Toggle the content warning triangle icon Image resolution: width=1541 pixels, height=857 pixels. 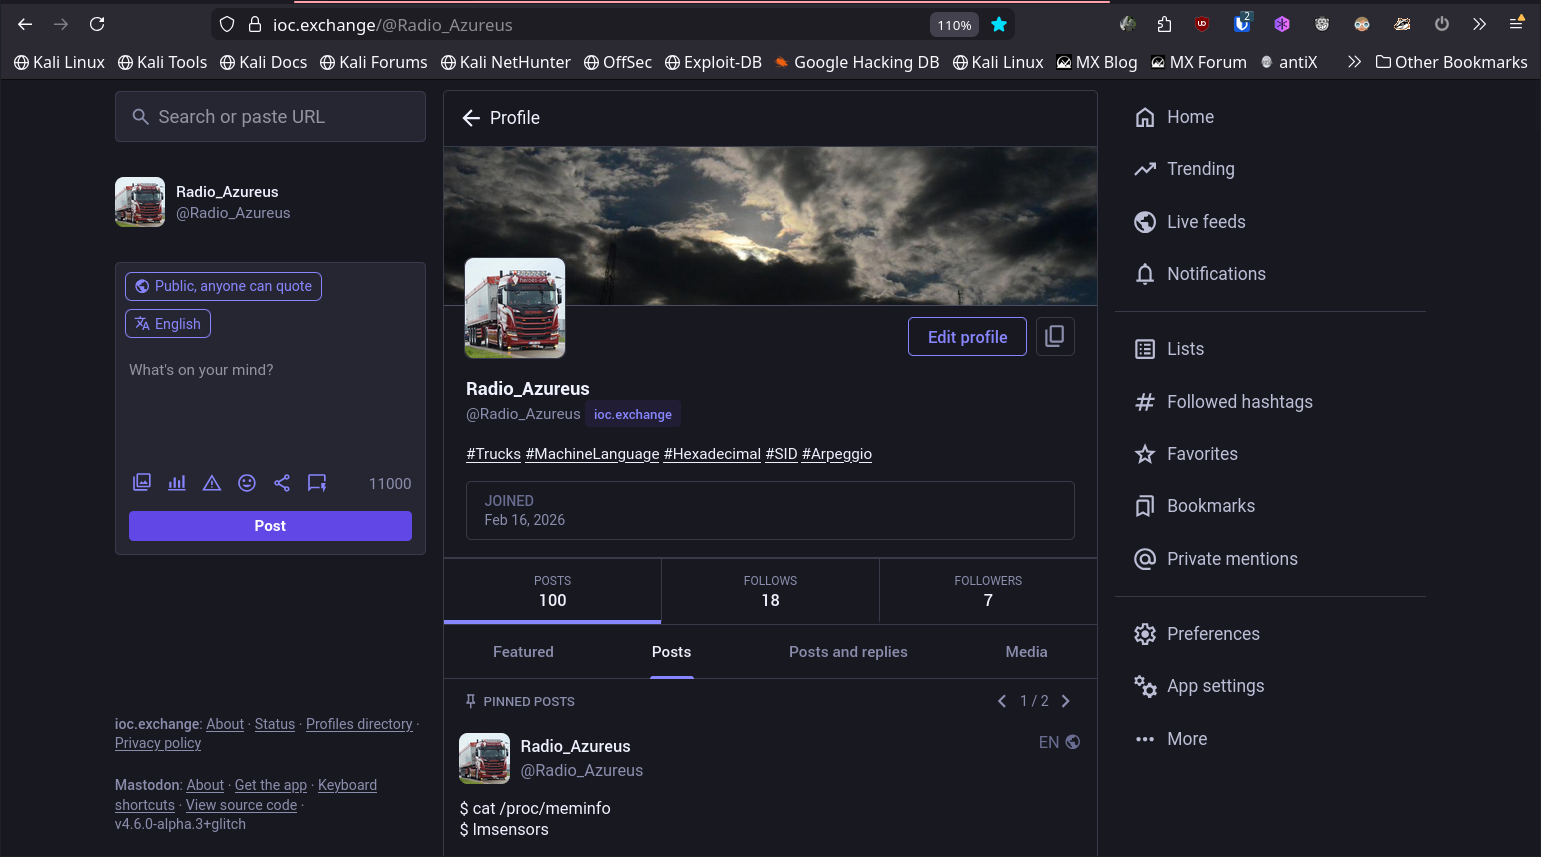(x=212, y=483)
